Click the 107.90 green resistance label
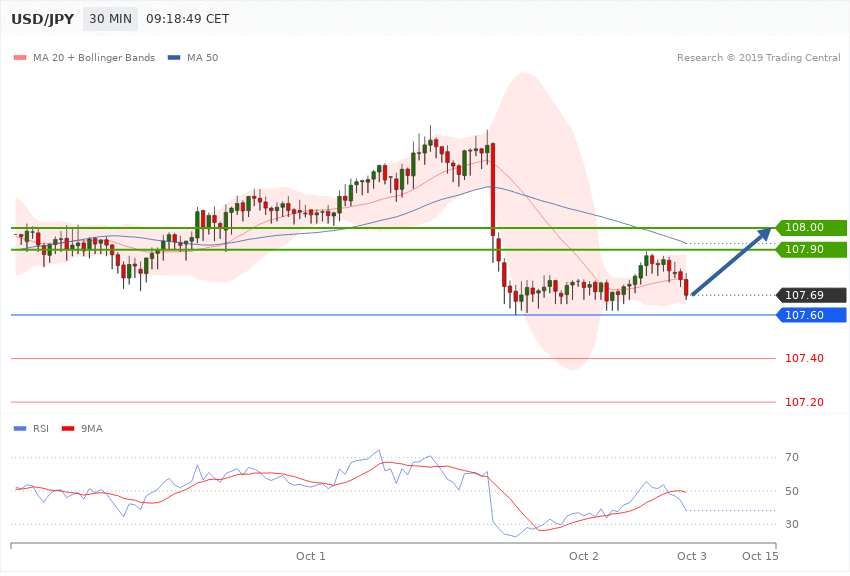The image size is (850, 576). click(x=811, y=249)
